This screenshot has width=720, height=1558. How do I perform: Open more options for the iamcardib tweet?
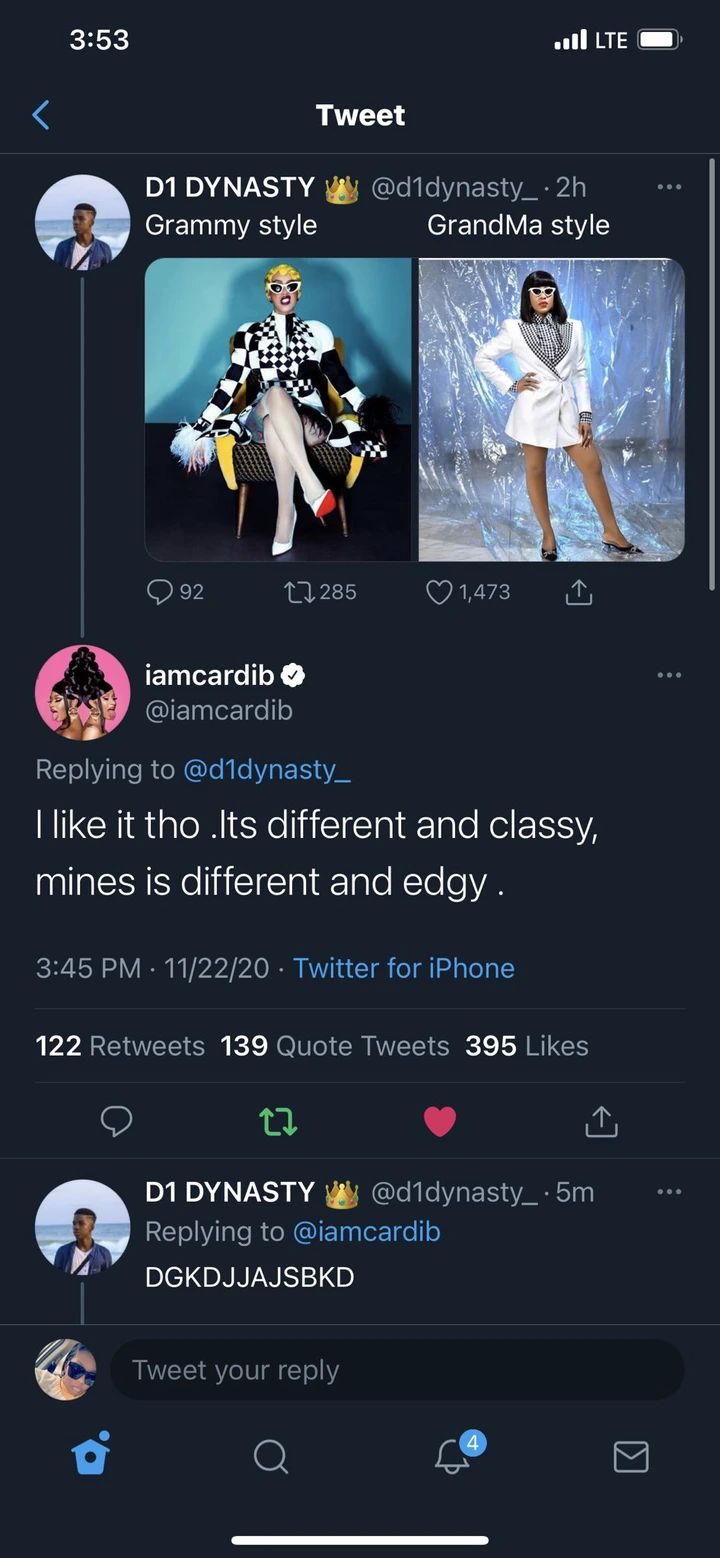669,676
